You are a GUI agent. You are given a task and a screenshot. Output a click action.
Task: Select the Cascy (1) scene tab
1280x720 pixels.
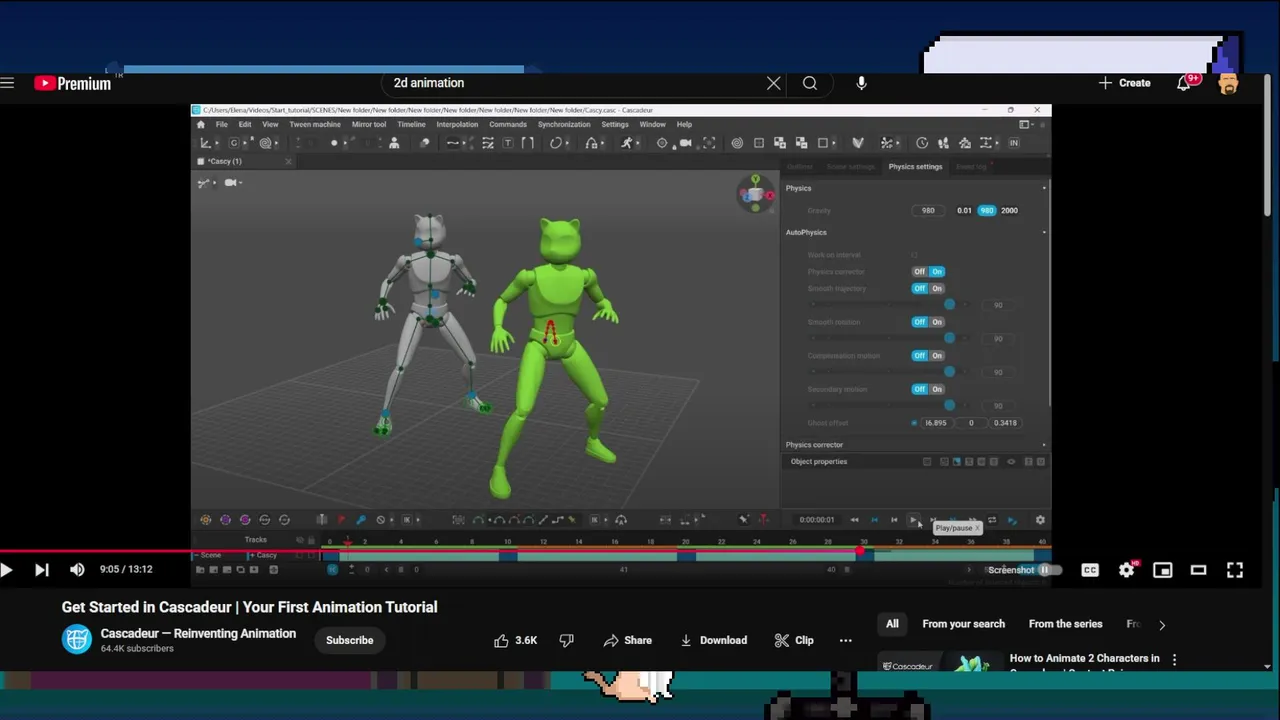pos(226,161)
